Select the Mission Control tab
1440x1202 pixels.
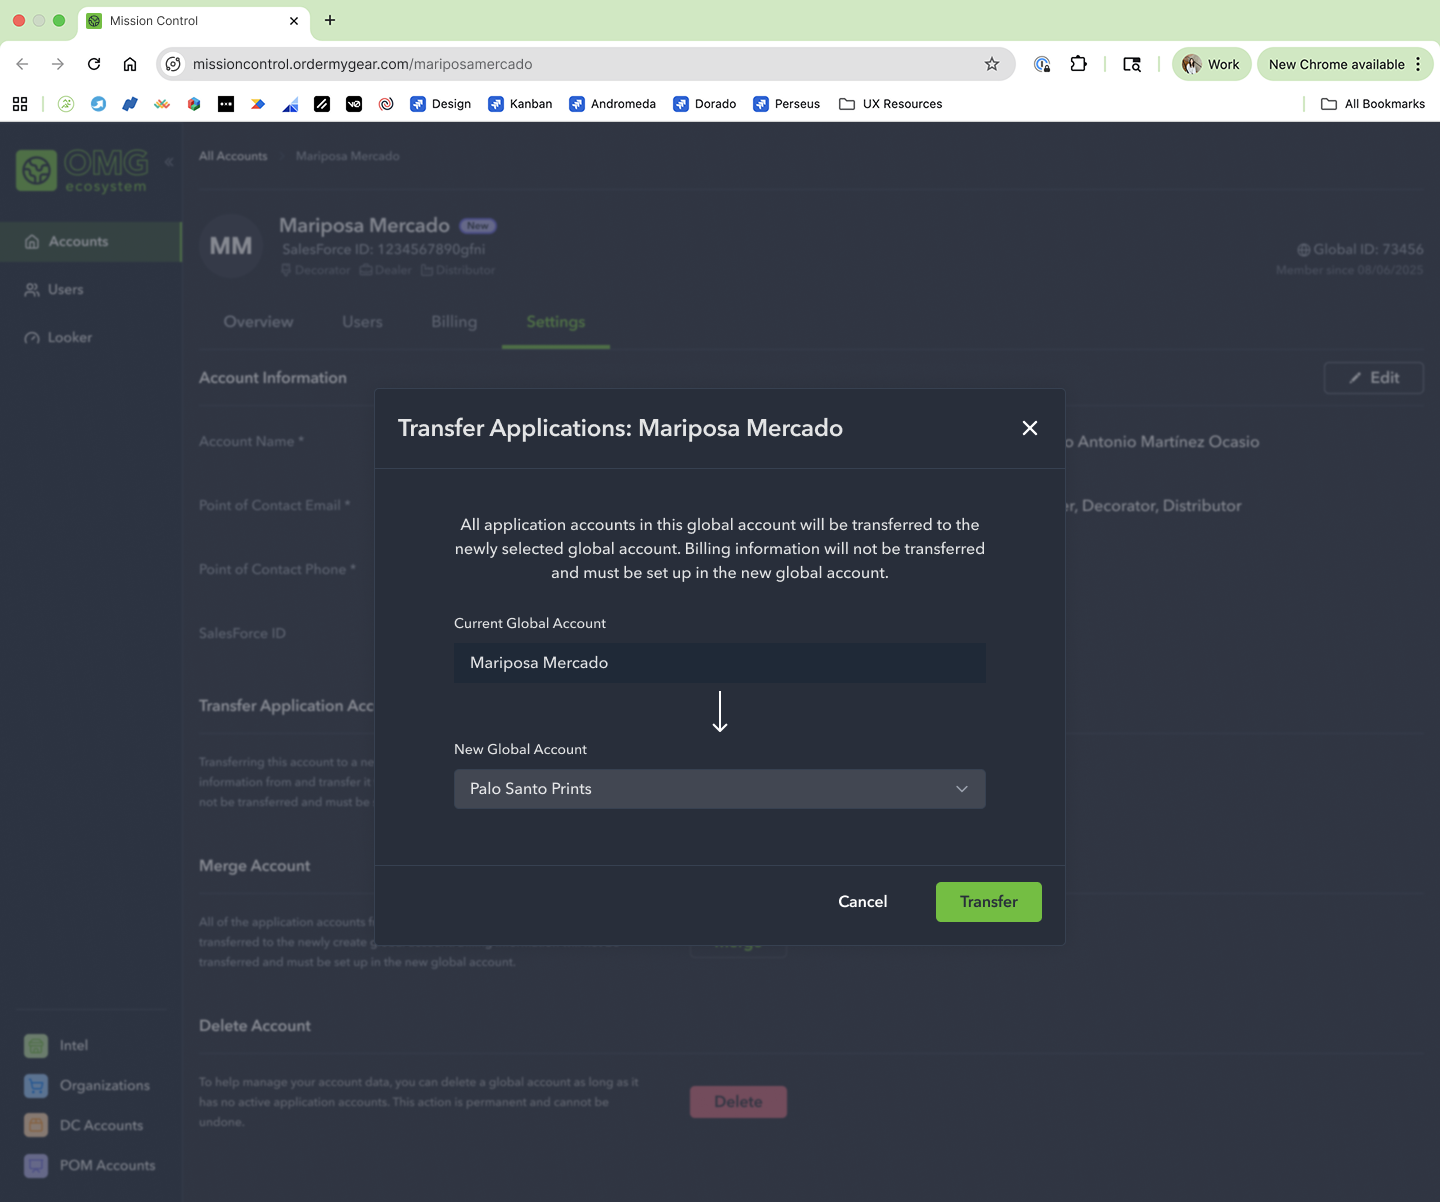(195, 21)
